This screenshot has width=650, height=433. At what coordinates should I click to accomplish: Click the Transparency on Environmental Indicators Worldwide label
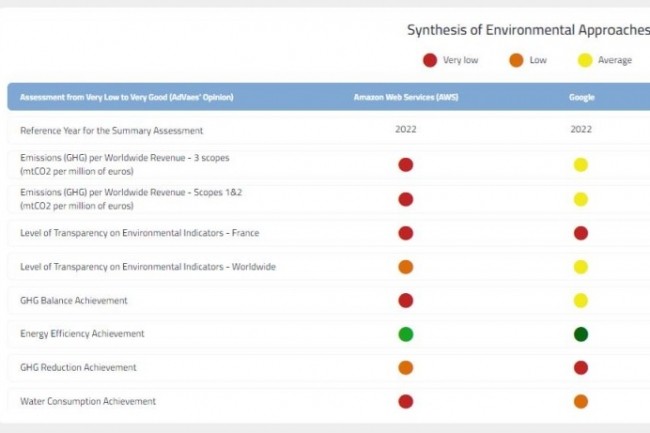tap(148, 267)
